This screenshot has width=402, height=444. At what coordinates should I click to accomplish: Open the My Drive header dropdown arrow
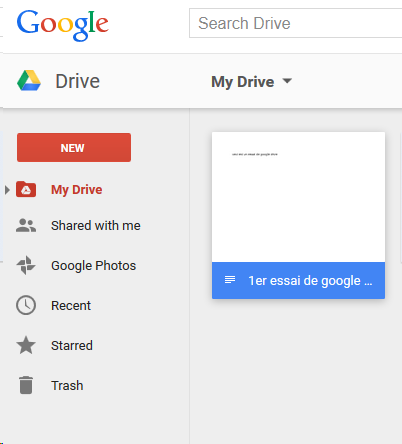coord(287,81)
